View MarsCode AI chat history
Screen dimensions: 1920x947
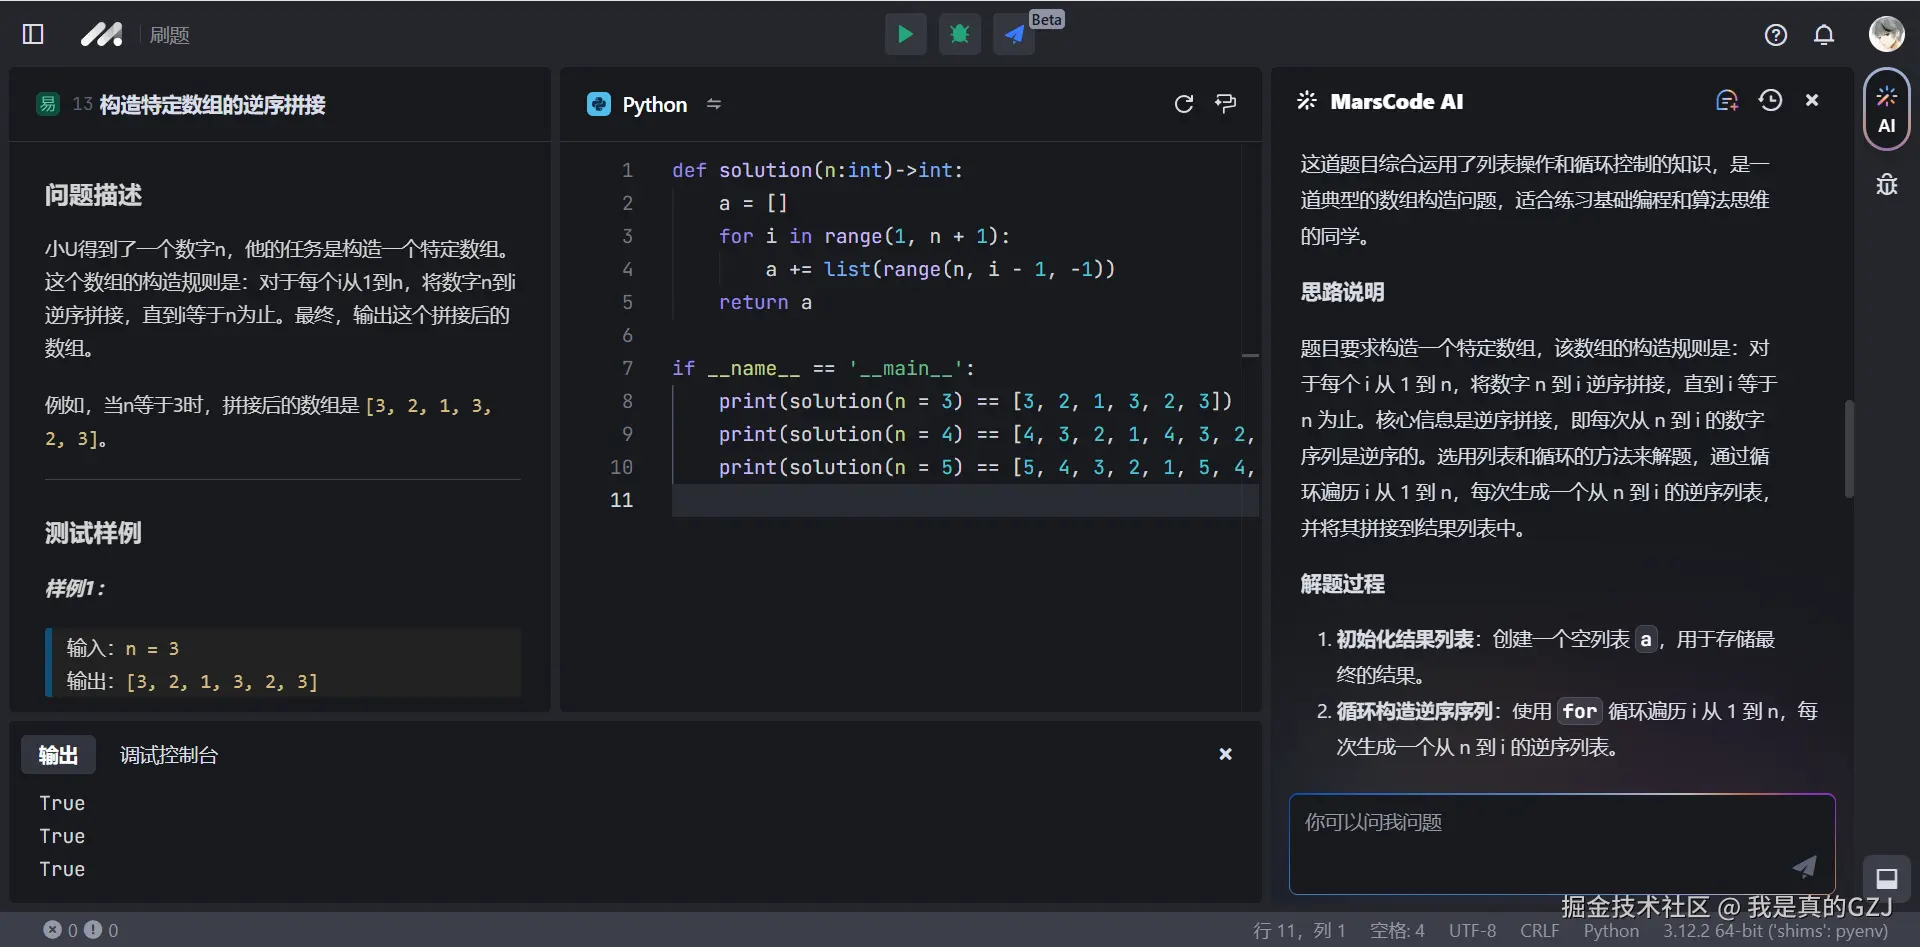(1770, 100)
